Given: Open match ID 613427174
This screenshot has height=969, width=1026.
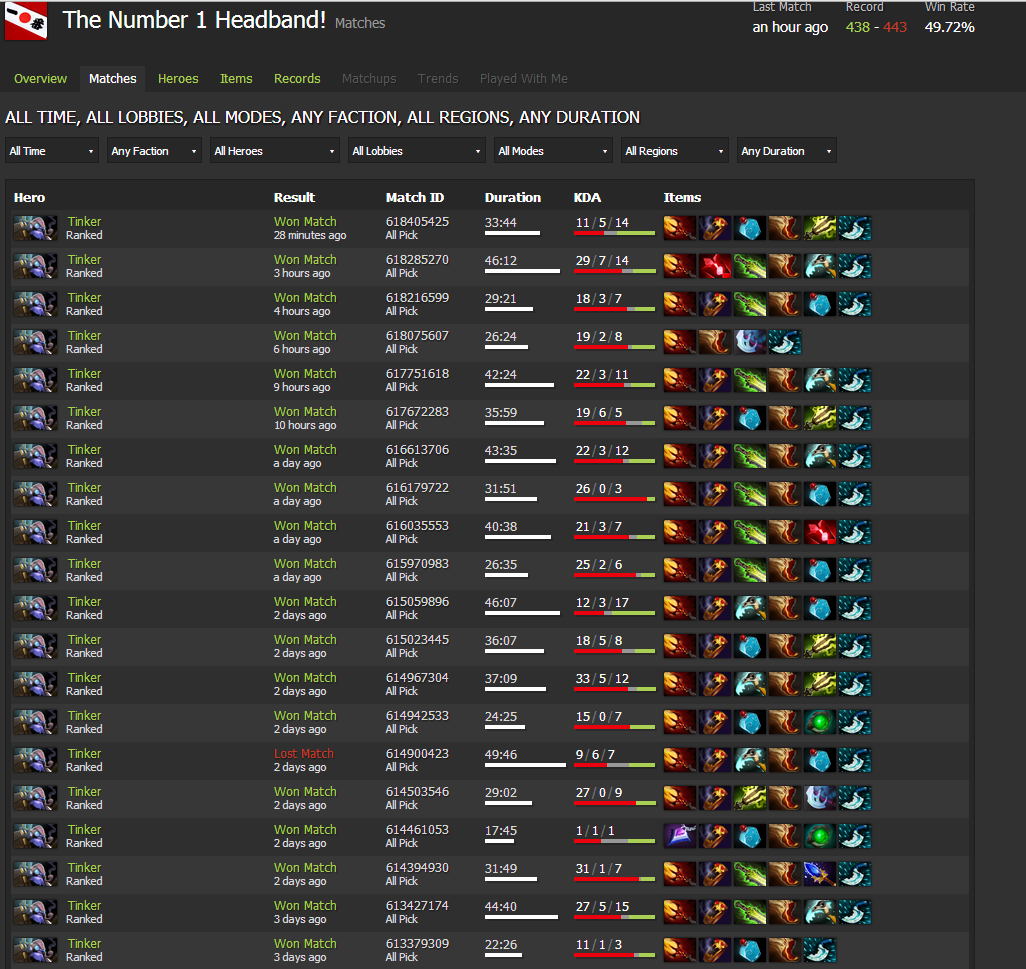Looking at the screenshot, I should [417, 906].
